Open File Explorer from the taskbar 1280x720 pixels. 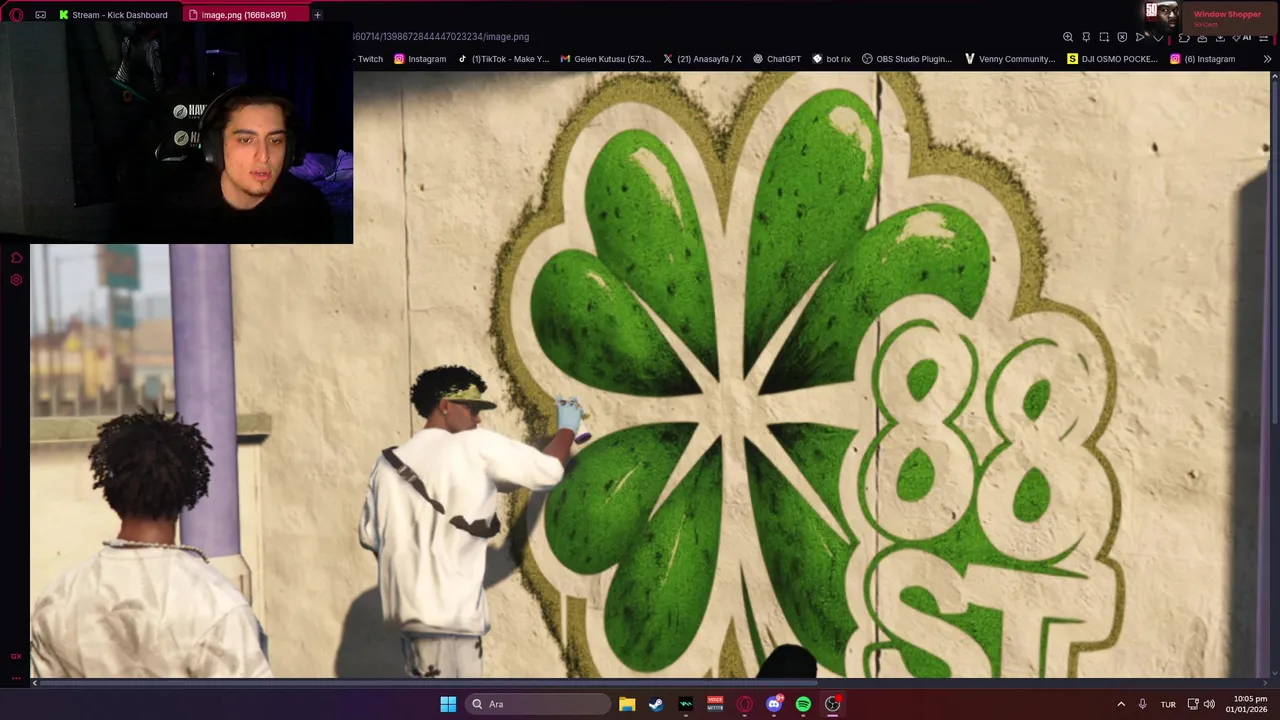(x=627, y=704)
